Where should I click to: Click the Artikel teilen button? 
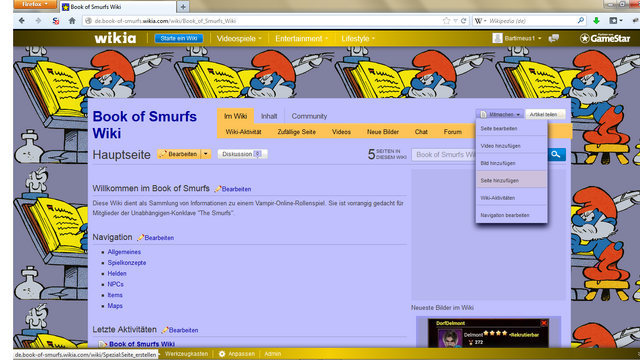point(545,114)
